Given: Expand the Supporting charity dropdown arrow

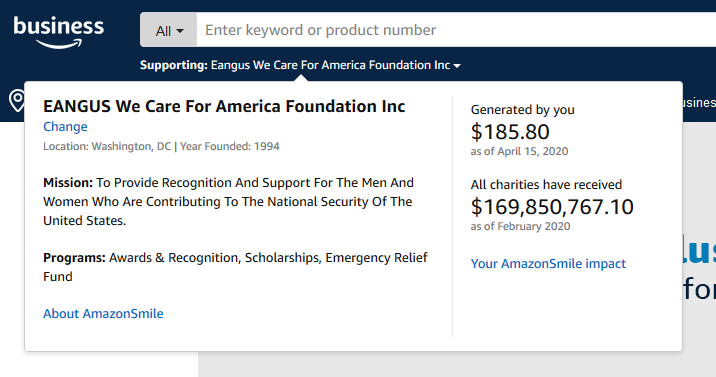Looking at the screenshot, I should [457, 66].
